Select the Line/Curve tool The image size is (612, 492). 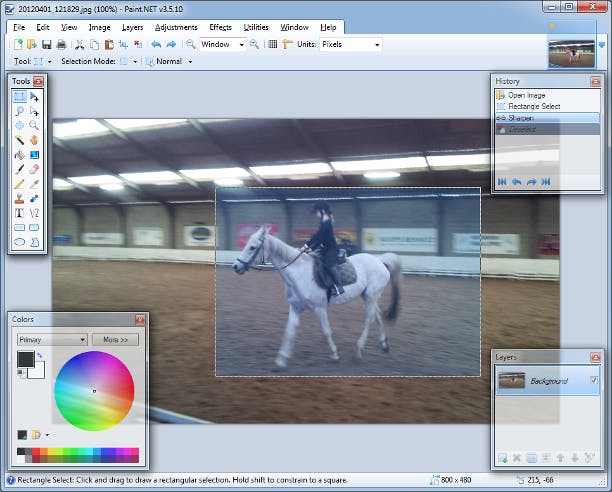(x=34, y=213)
